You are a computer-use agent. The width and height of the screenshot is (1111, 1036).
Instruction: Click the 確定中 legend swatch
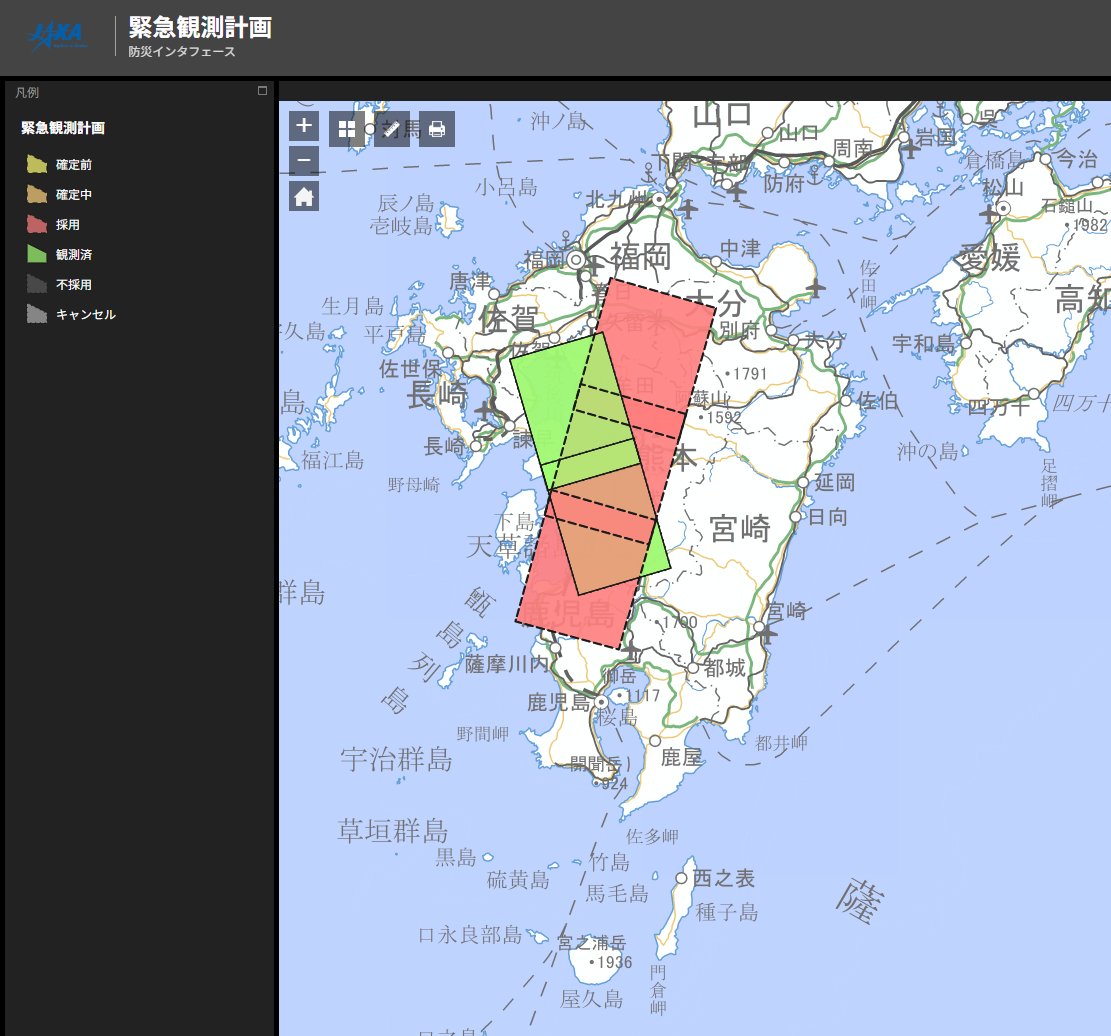[37, 194]
